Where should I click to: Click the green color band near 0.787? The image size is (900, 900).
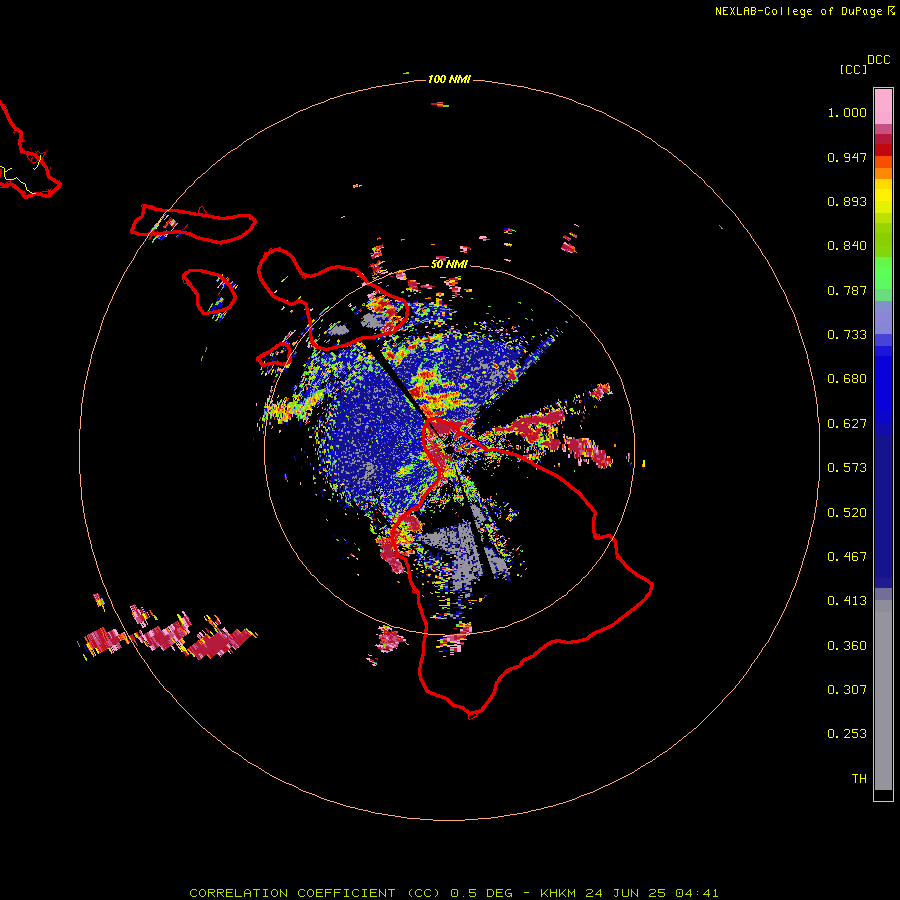[883, 278]
